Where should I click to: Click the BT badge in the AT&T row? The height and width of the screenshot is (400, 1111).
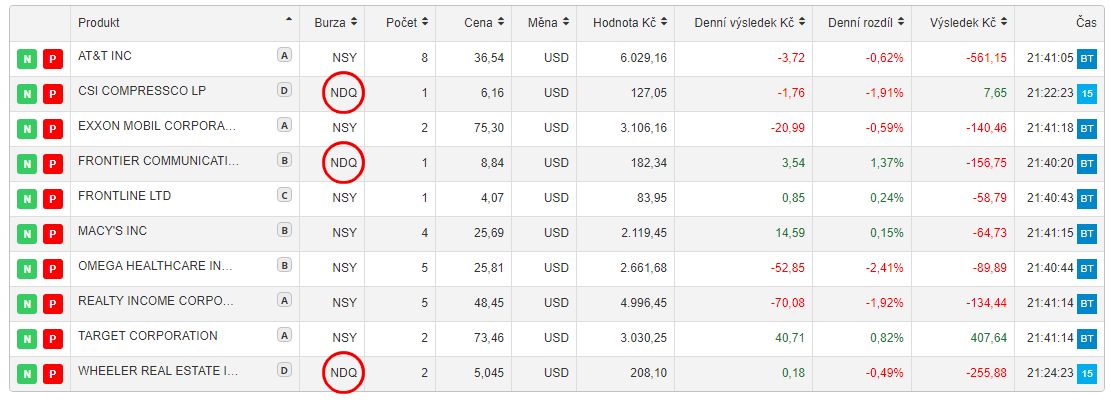[x=1087, y=59]
